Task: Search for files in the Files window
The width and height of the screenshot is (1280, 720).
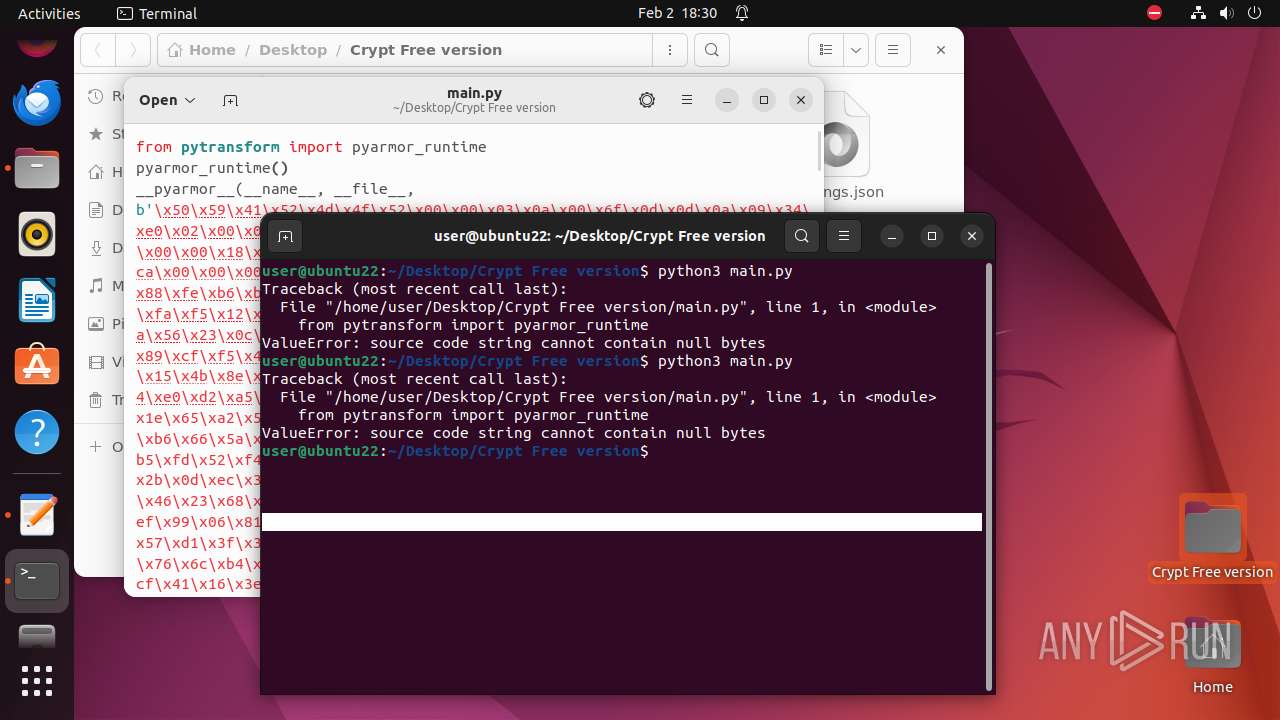Action: pos(711,50)
